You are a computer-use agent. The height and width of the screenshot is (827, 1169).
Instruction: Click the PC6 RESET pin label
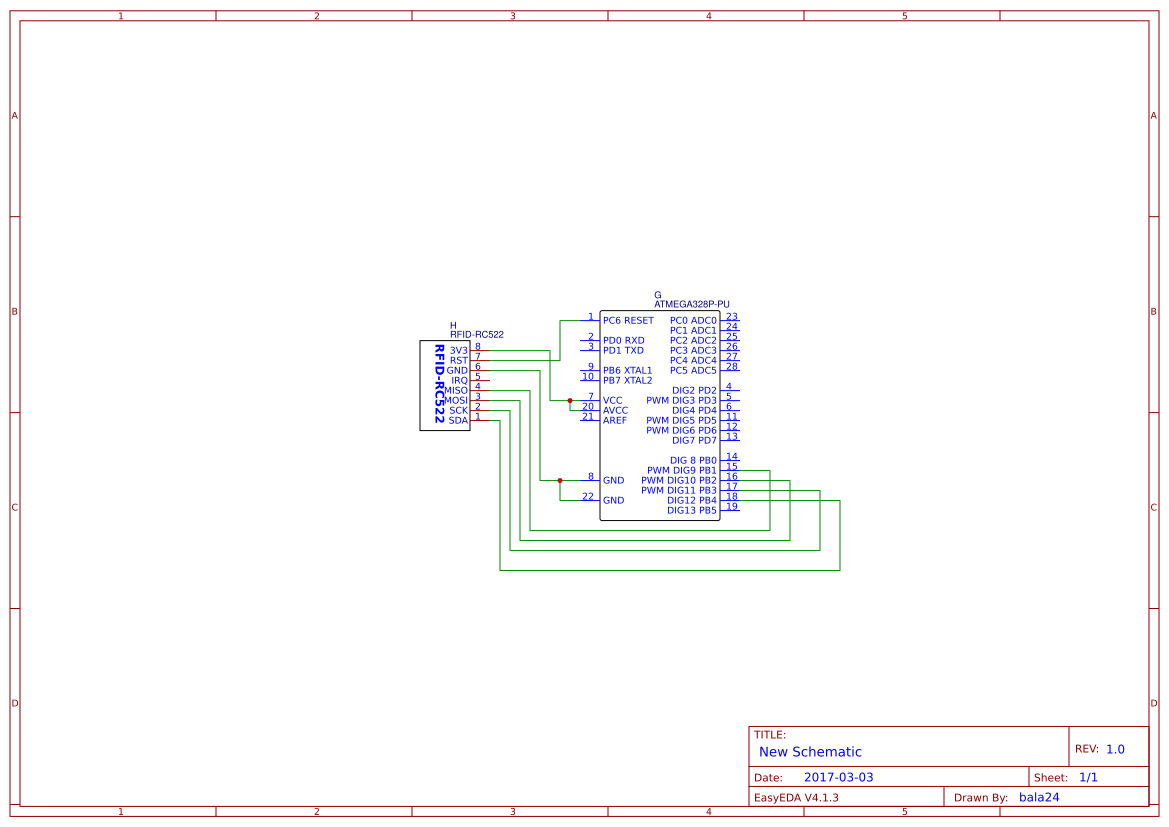coord(627,320)
